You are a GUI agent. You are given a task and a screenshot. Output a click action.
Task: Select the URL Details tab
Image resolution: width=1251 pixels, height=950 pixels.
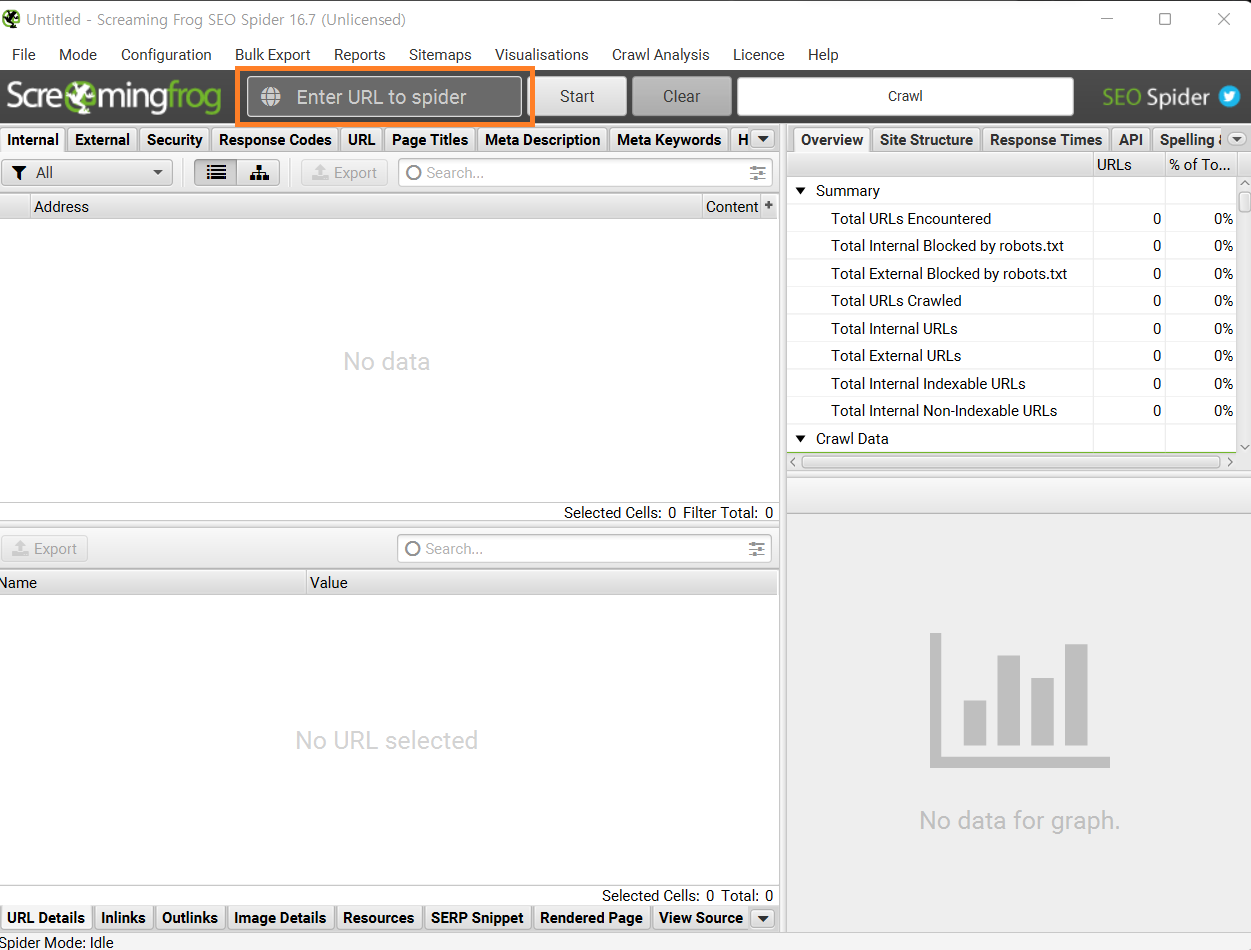46,918
